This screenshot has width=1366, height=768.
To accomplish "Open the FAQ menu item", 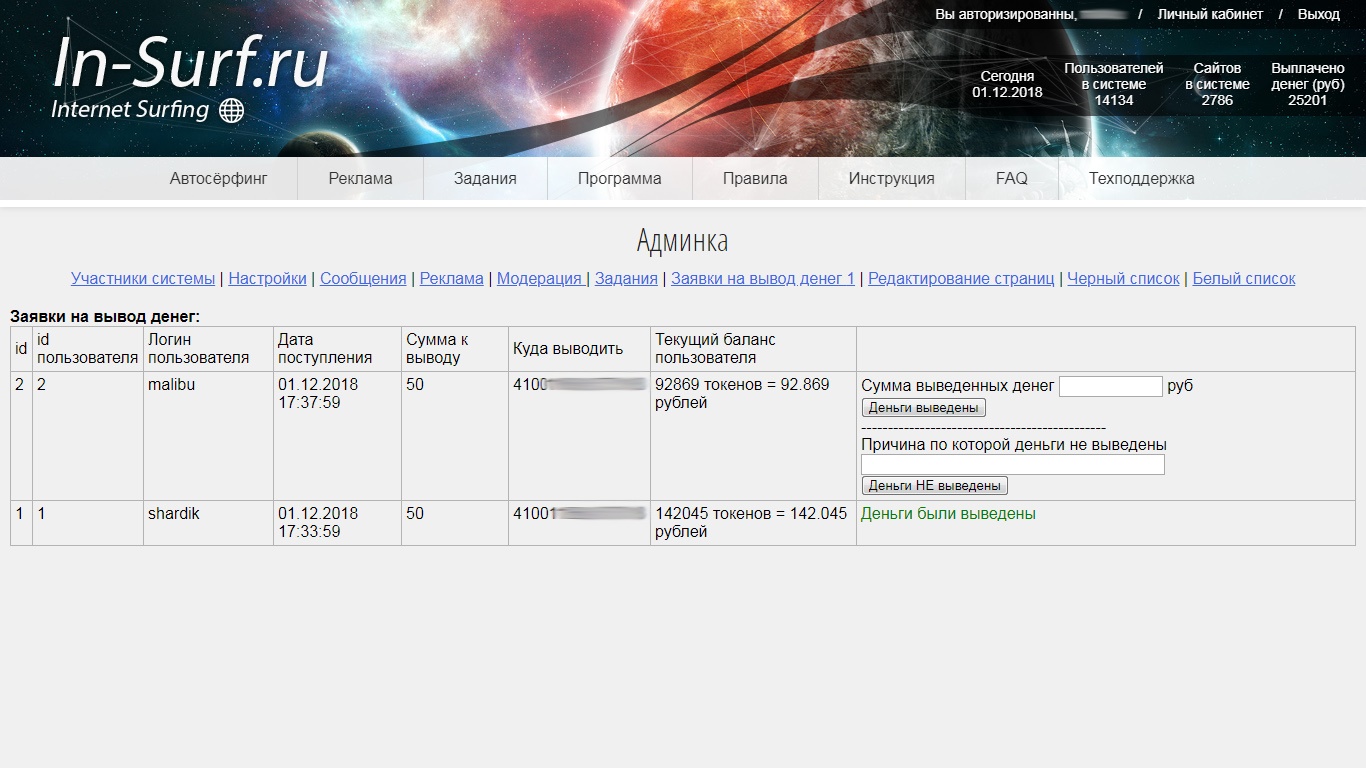I will point(1012,179).
